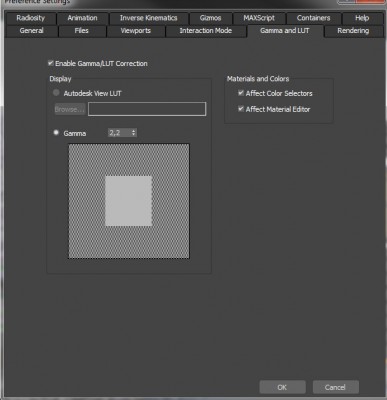387x400 pixels.
Task: Select the Gamma radio button
Action: (x=56, y=133)
